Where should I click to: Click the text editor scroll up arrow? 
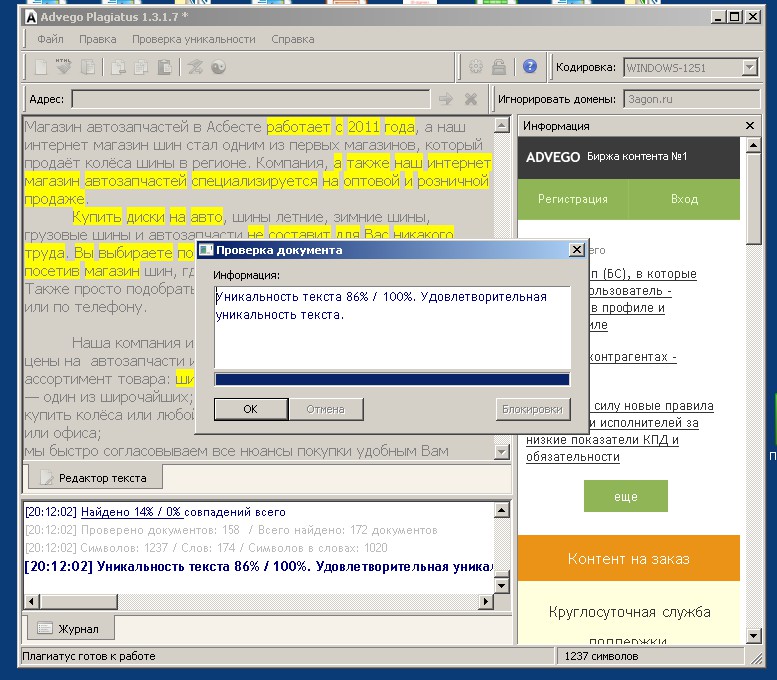pos(502,125)
